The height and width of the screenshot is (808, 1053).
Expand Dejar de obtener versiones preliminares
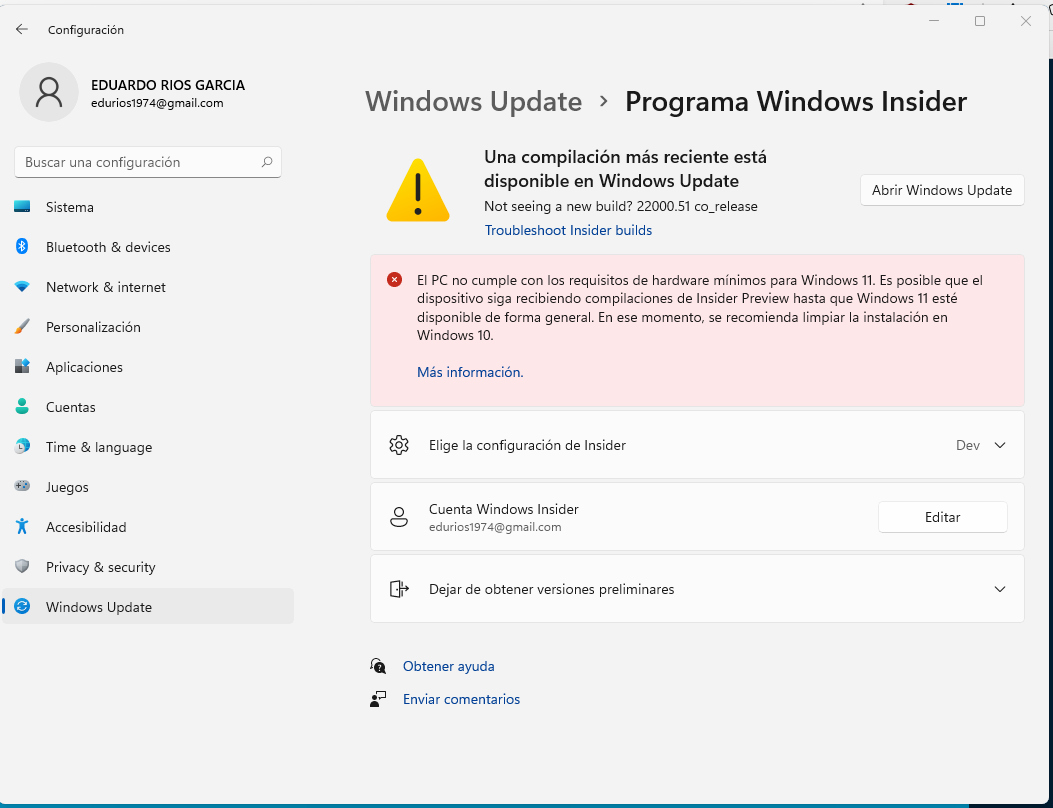tap(999, 589)
